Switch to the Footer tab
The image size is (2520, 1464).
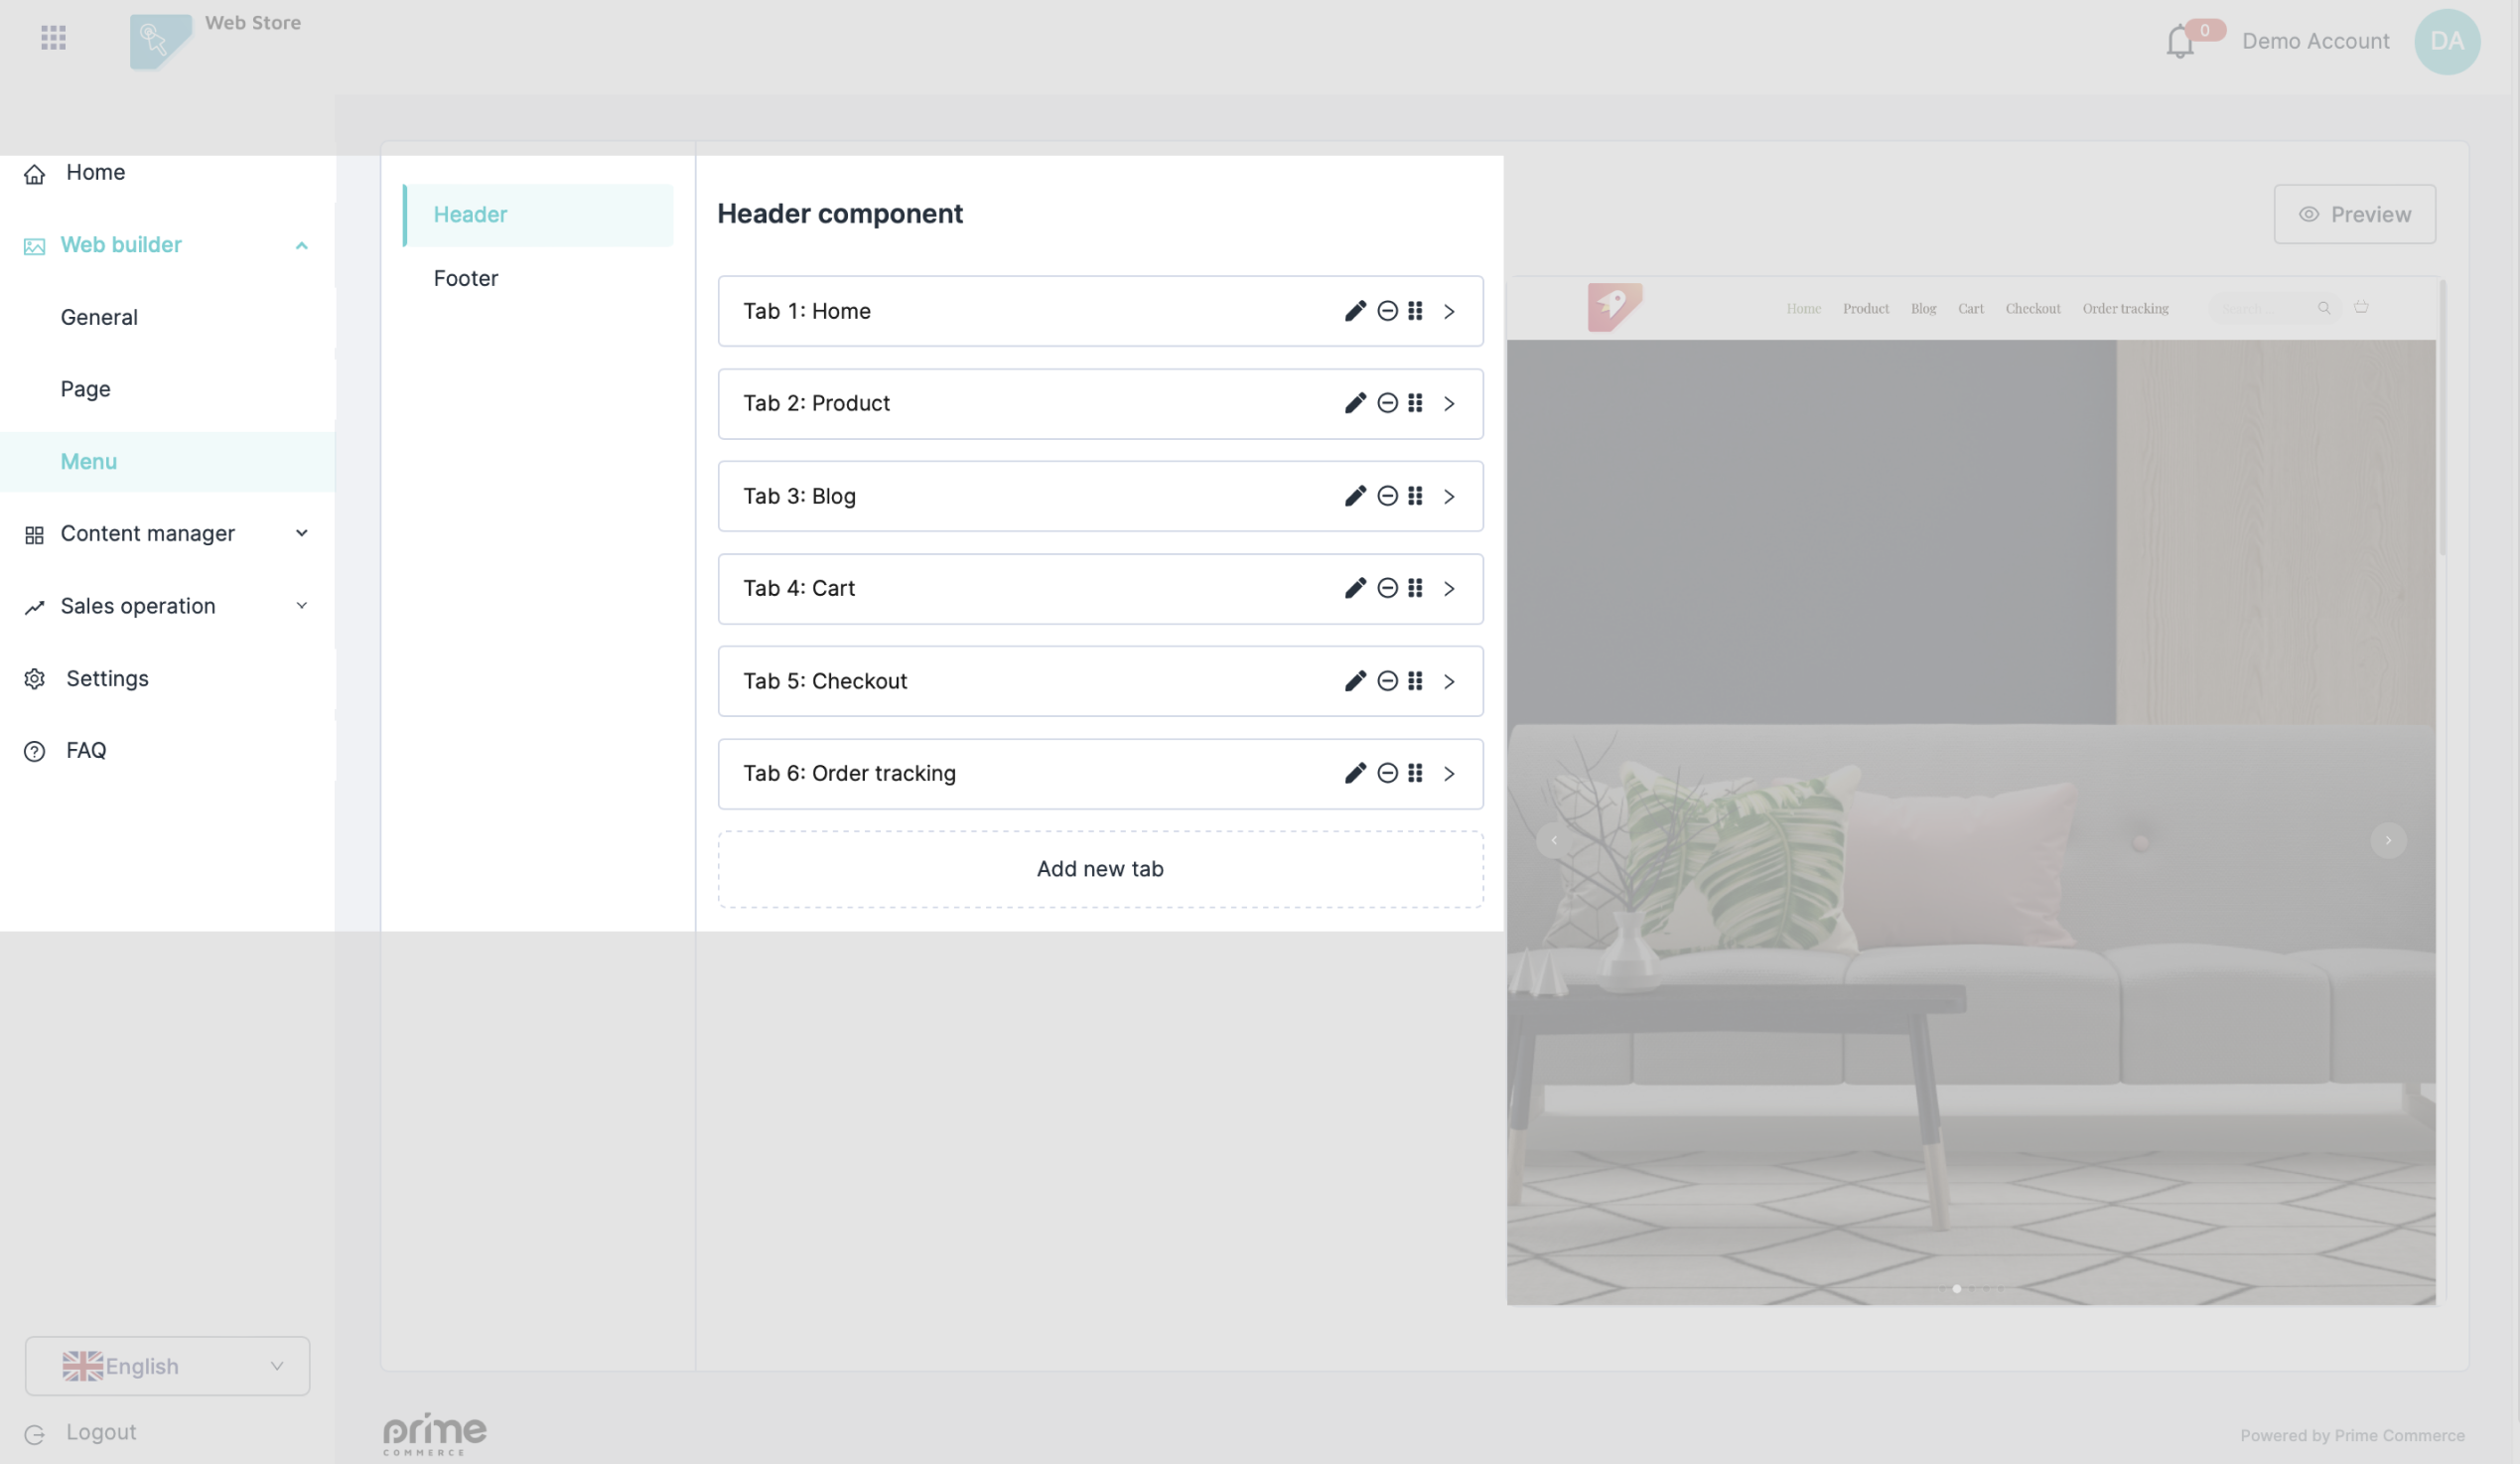click(466, 278)
